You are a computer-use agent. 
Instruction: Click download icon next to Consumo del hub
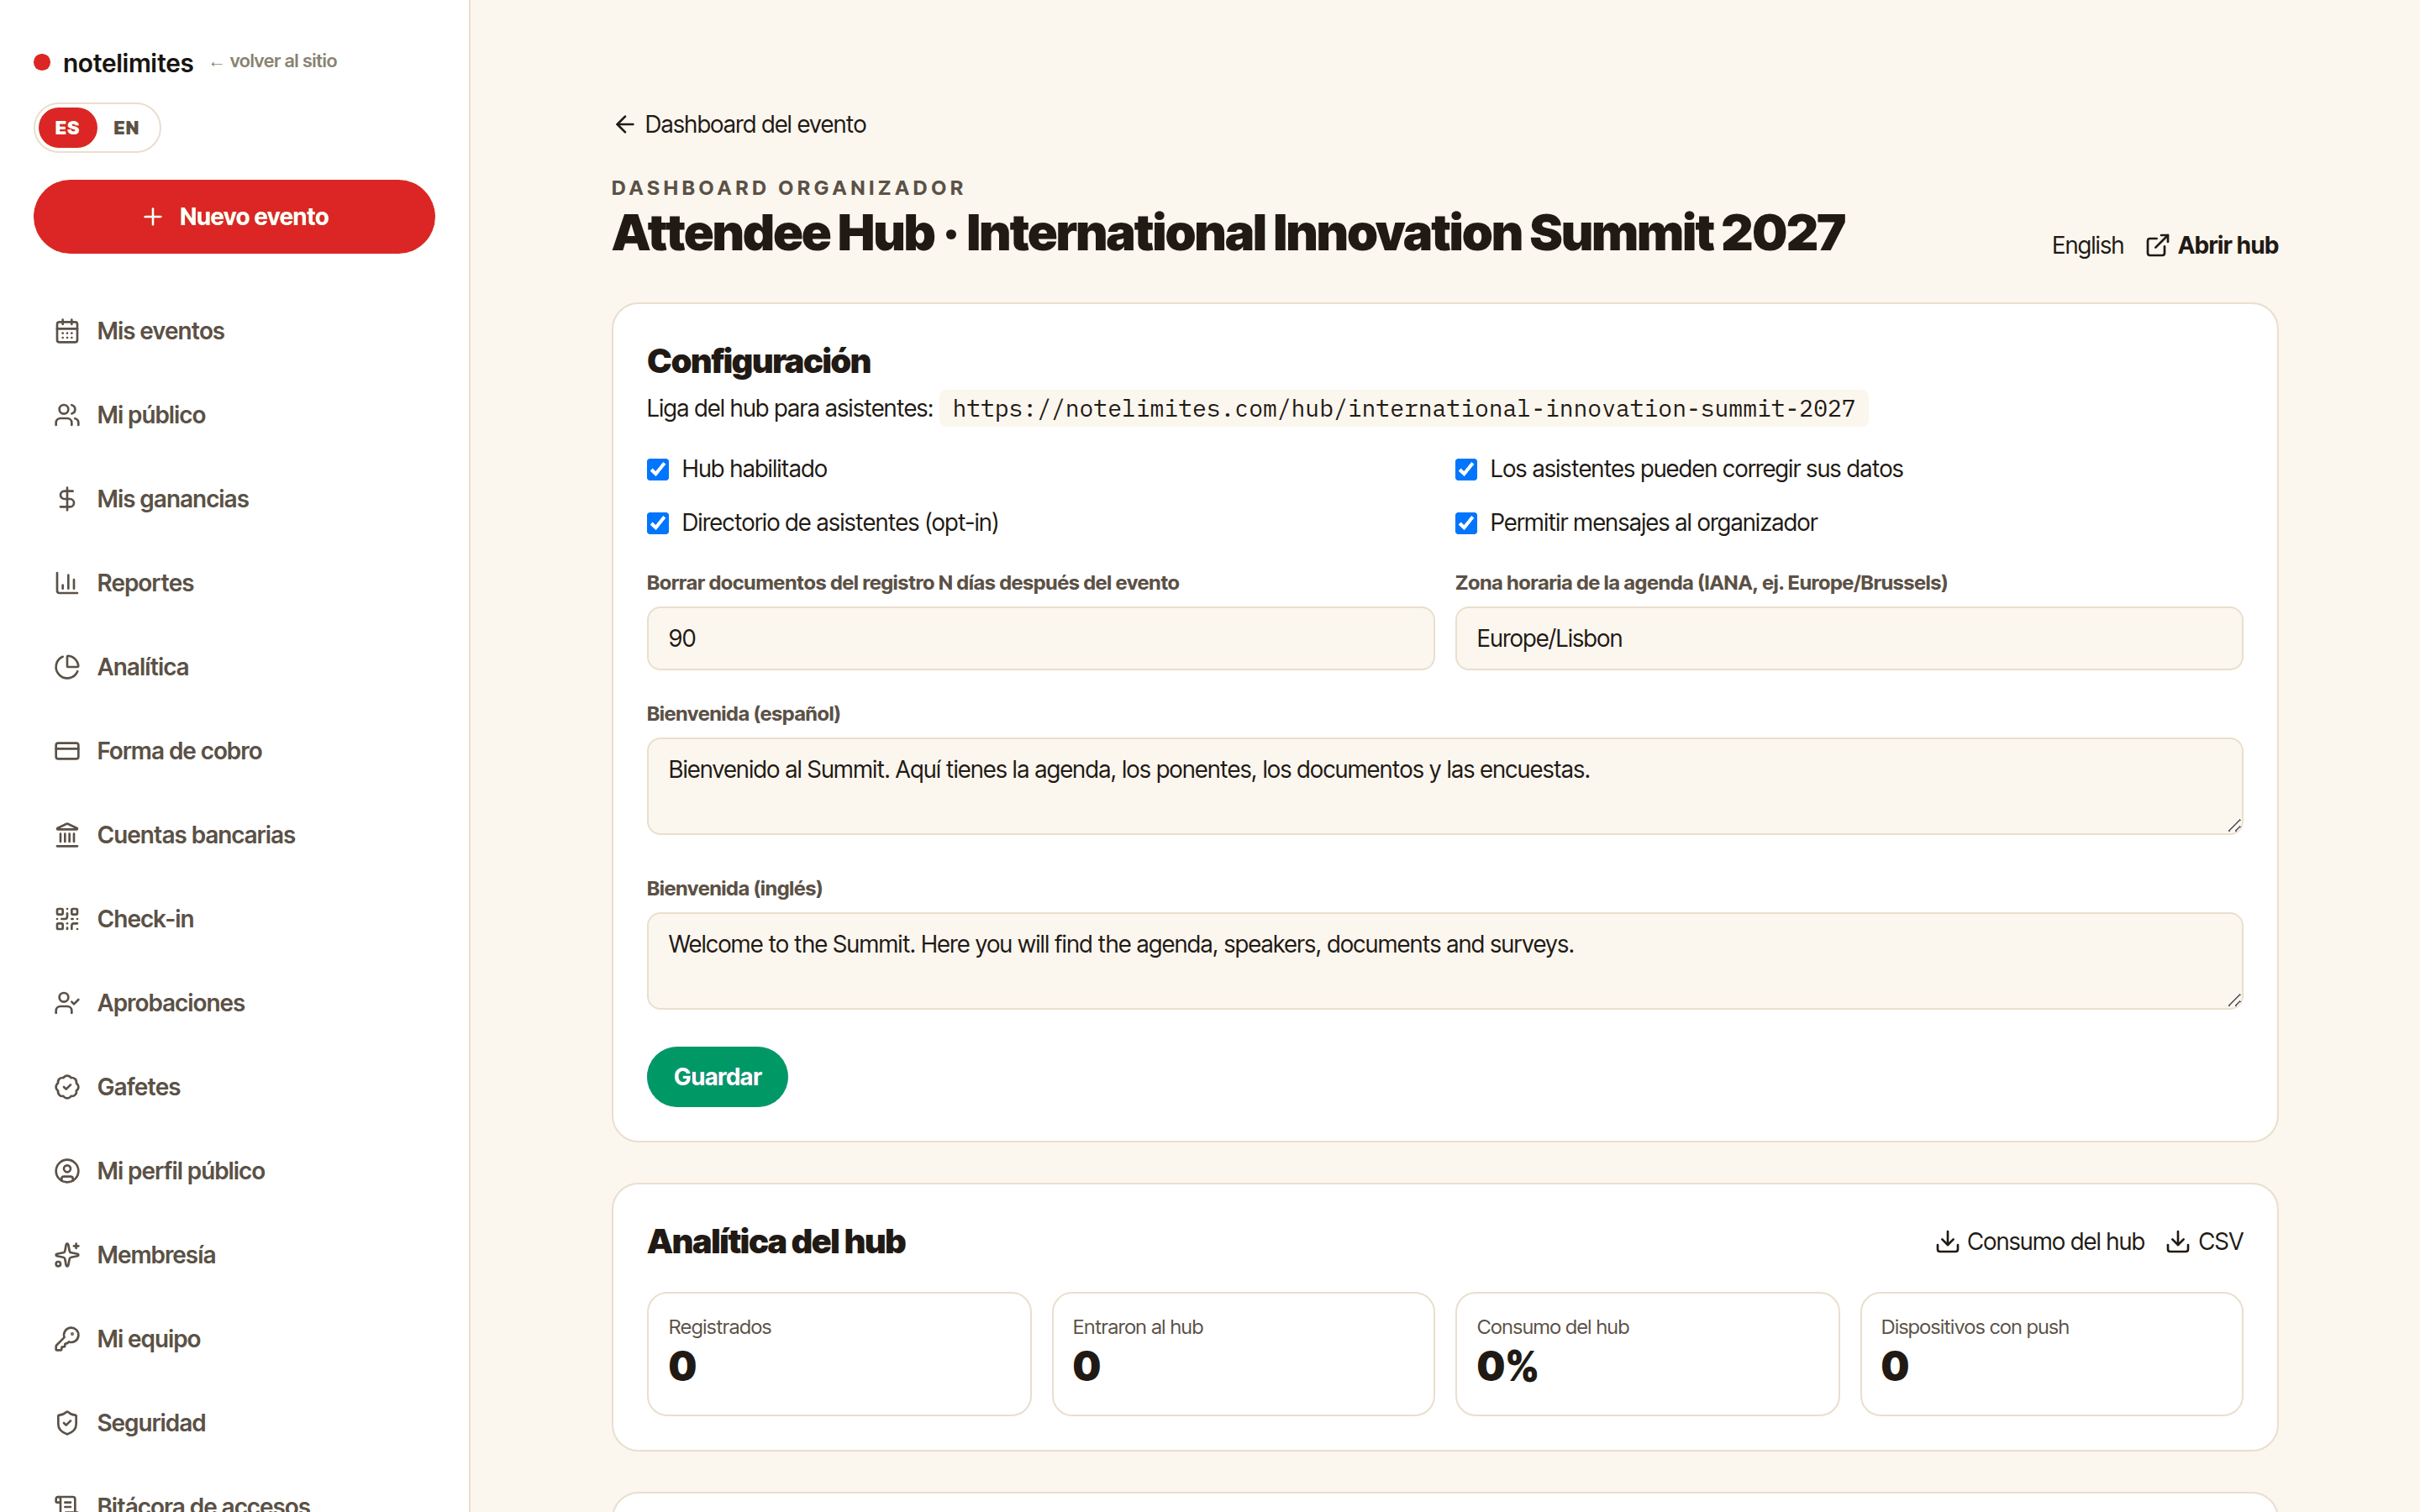(x=1947, y=1241)
